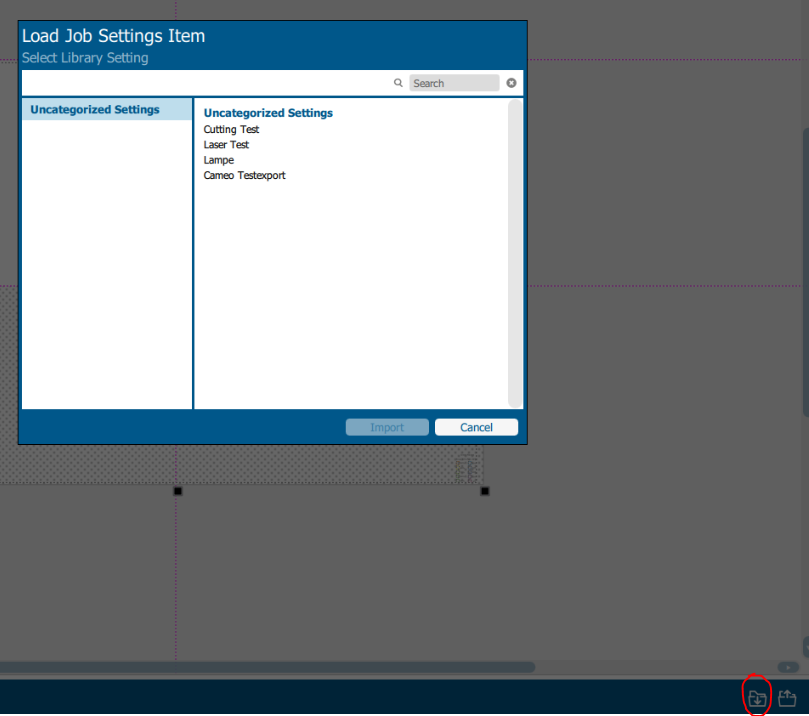The height and width of the screenshot is (716, 809).
Task: Click the Import button
Action: click(x=387, y=427)
